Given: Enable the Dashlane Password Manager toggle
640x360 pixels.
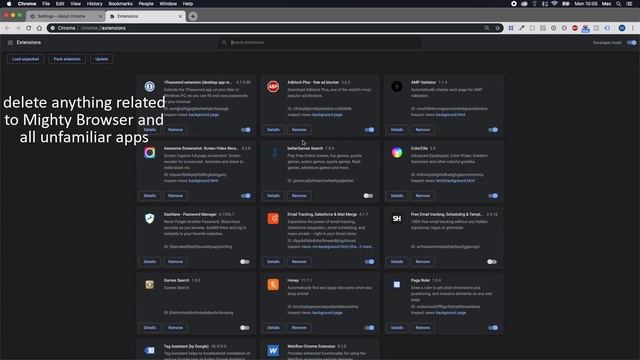Looking at the screenshot, I should pos(244,262).
